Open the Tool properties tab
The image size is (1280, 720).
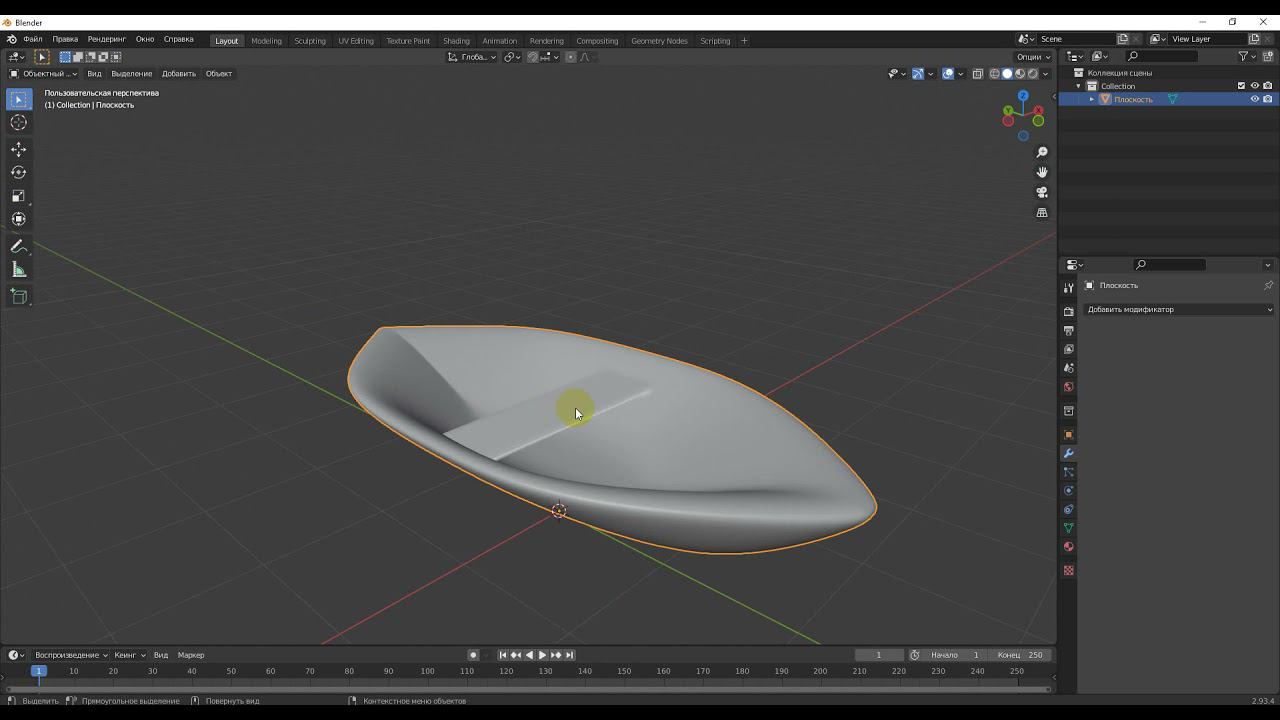click(1068, 288)
